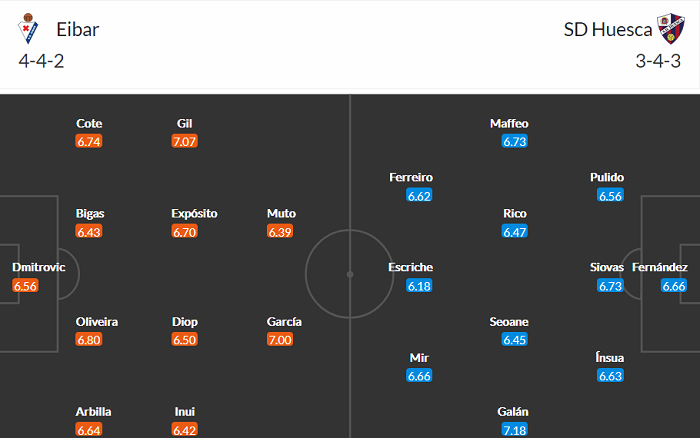Screen dimensions: 700x438
Task: Select player Inui on Eibar side
Action: pos(184,411)
